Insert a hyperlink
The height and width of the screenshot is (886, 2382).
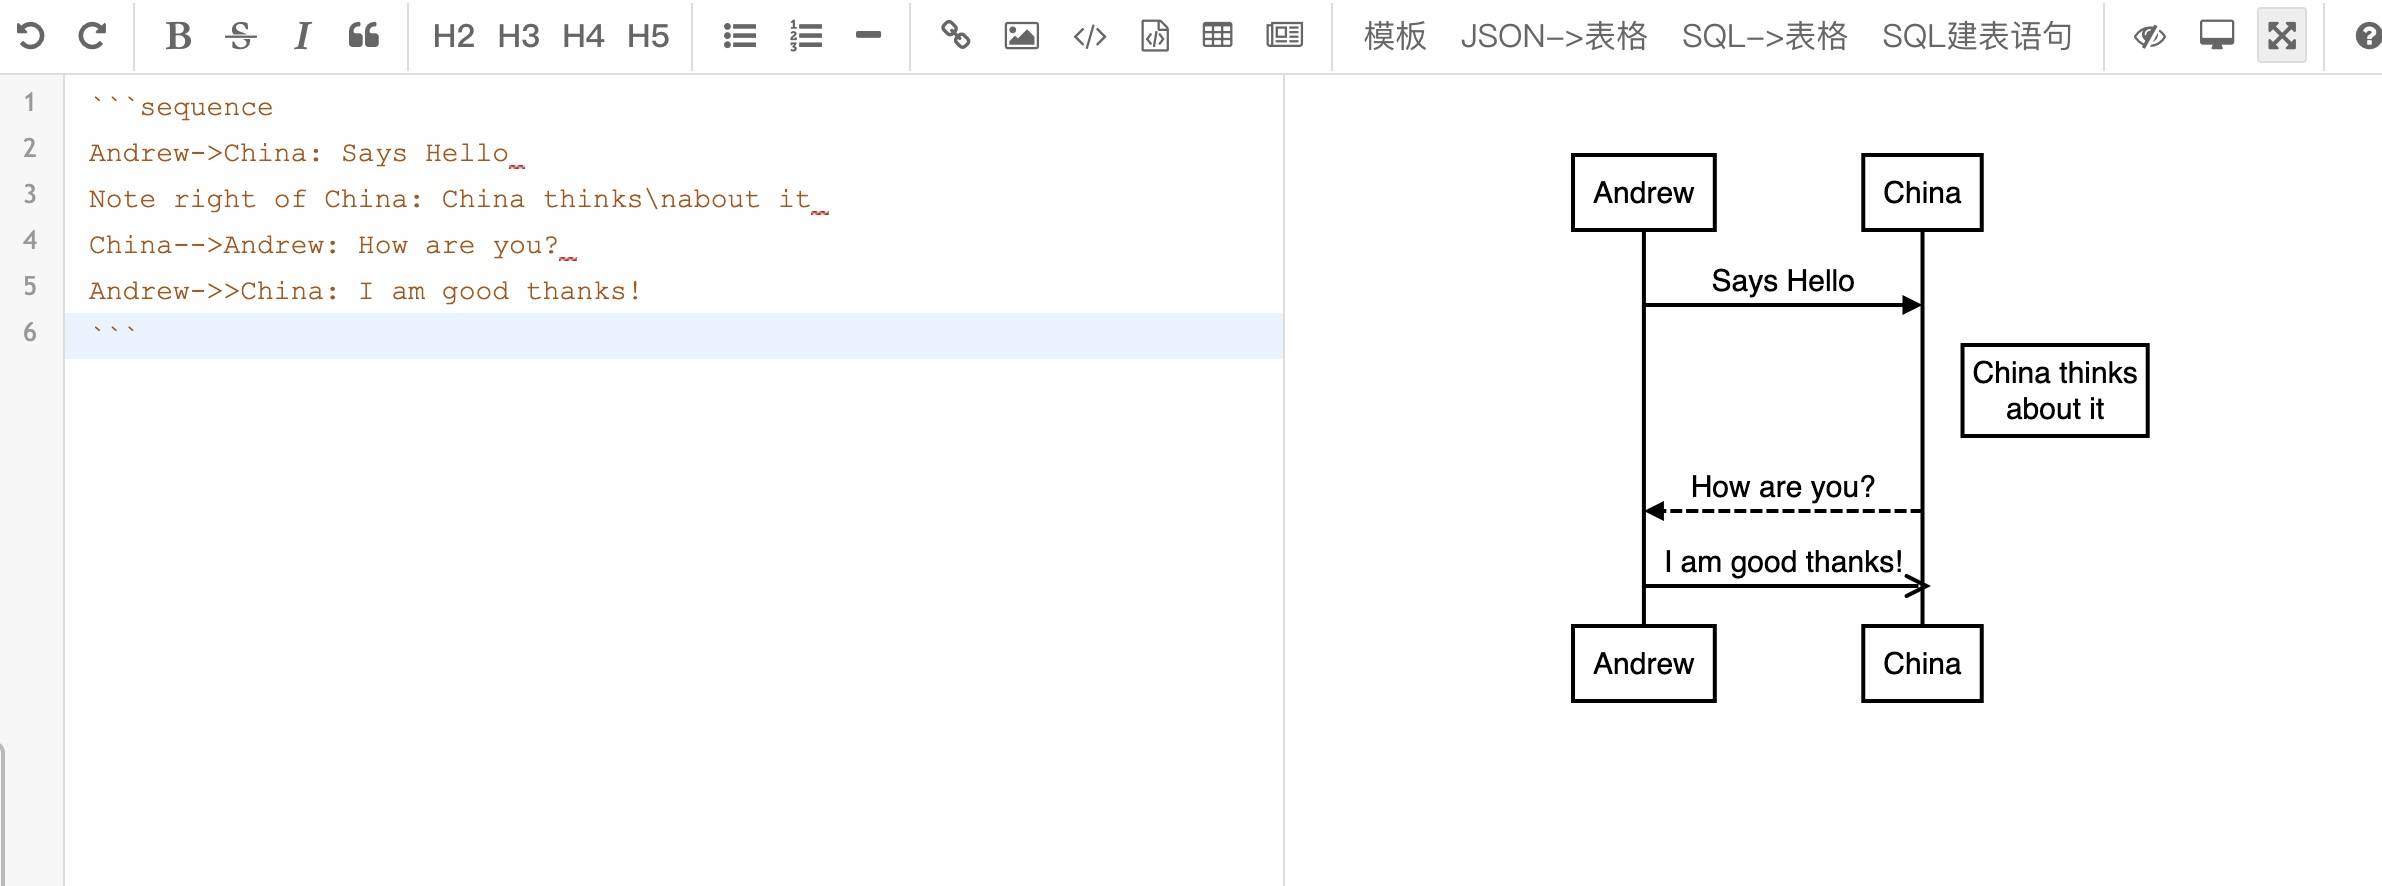[x=955, y=36]
